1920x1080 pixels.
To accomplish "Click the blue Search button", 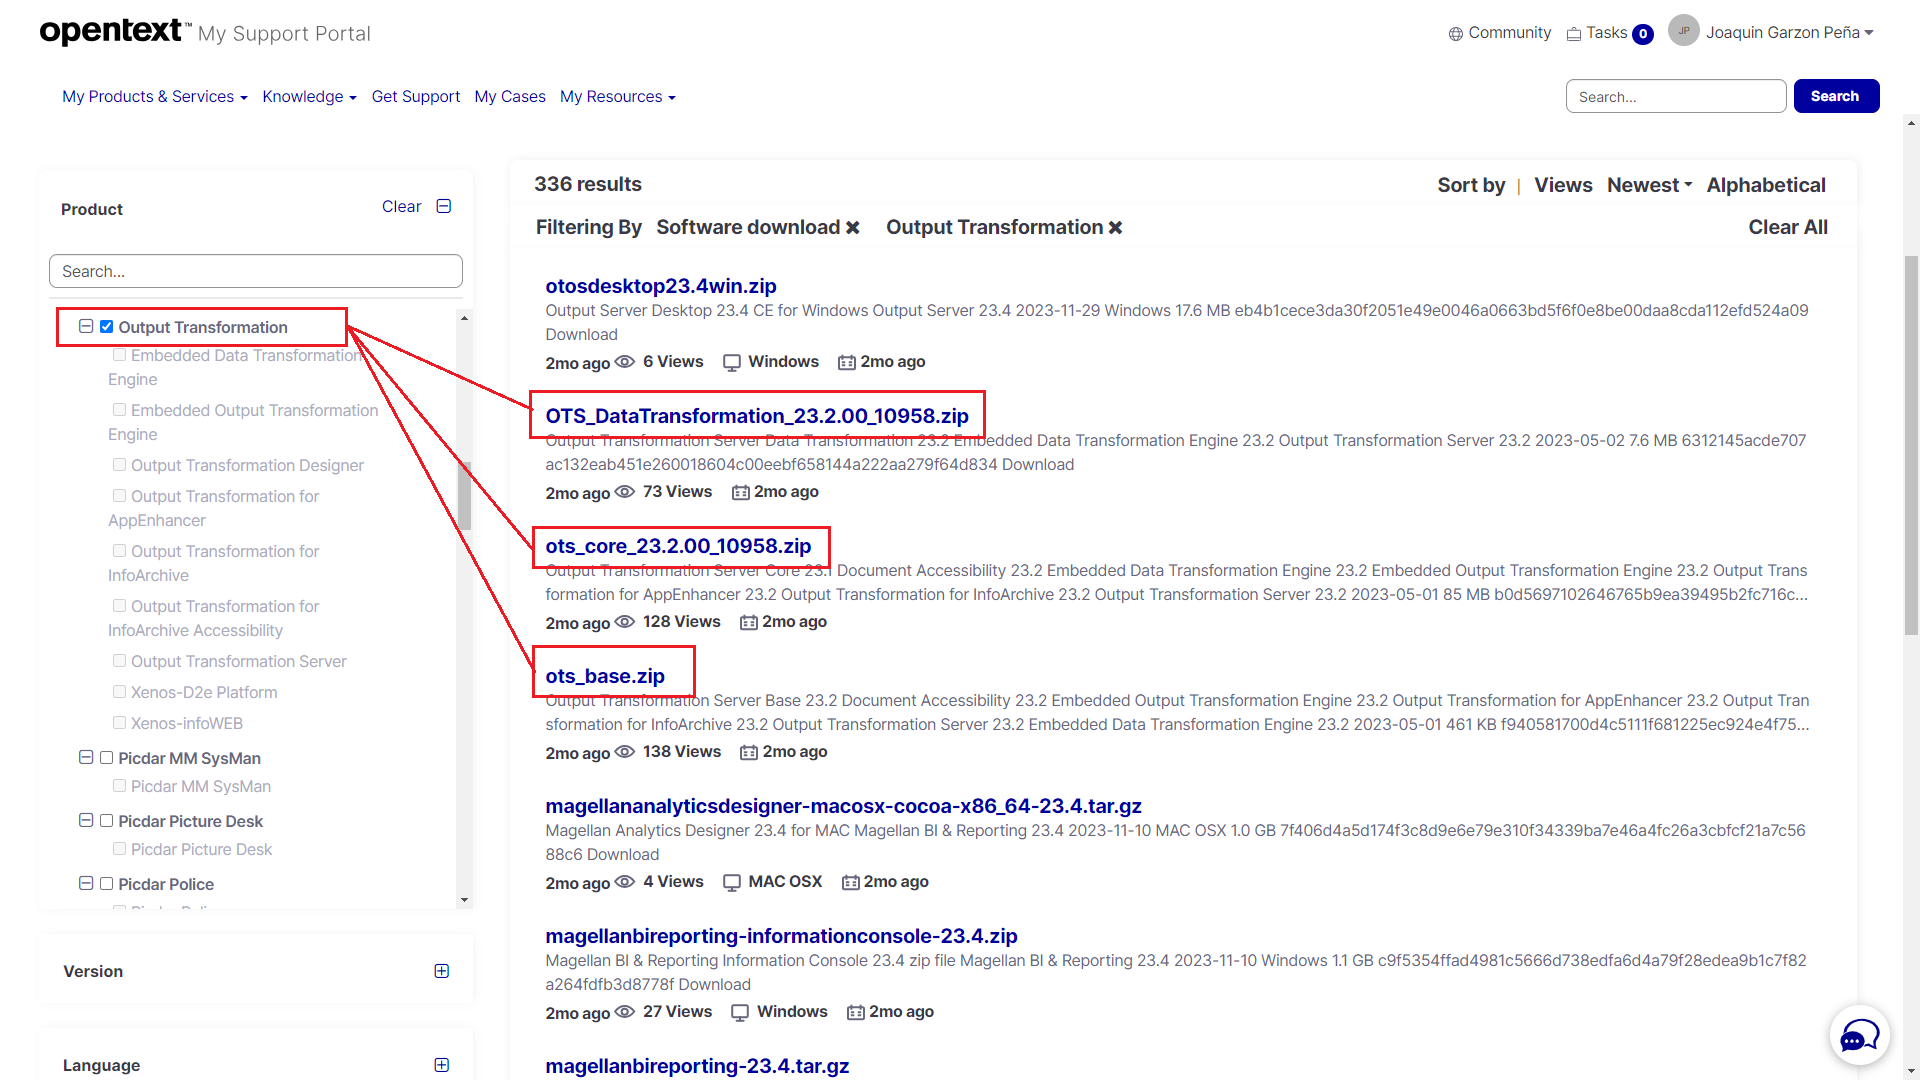I will coord(1835,96).
